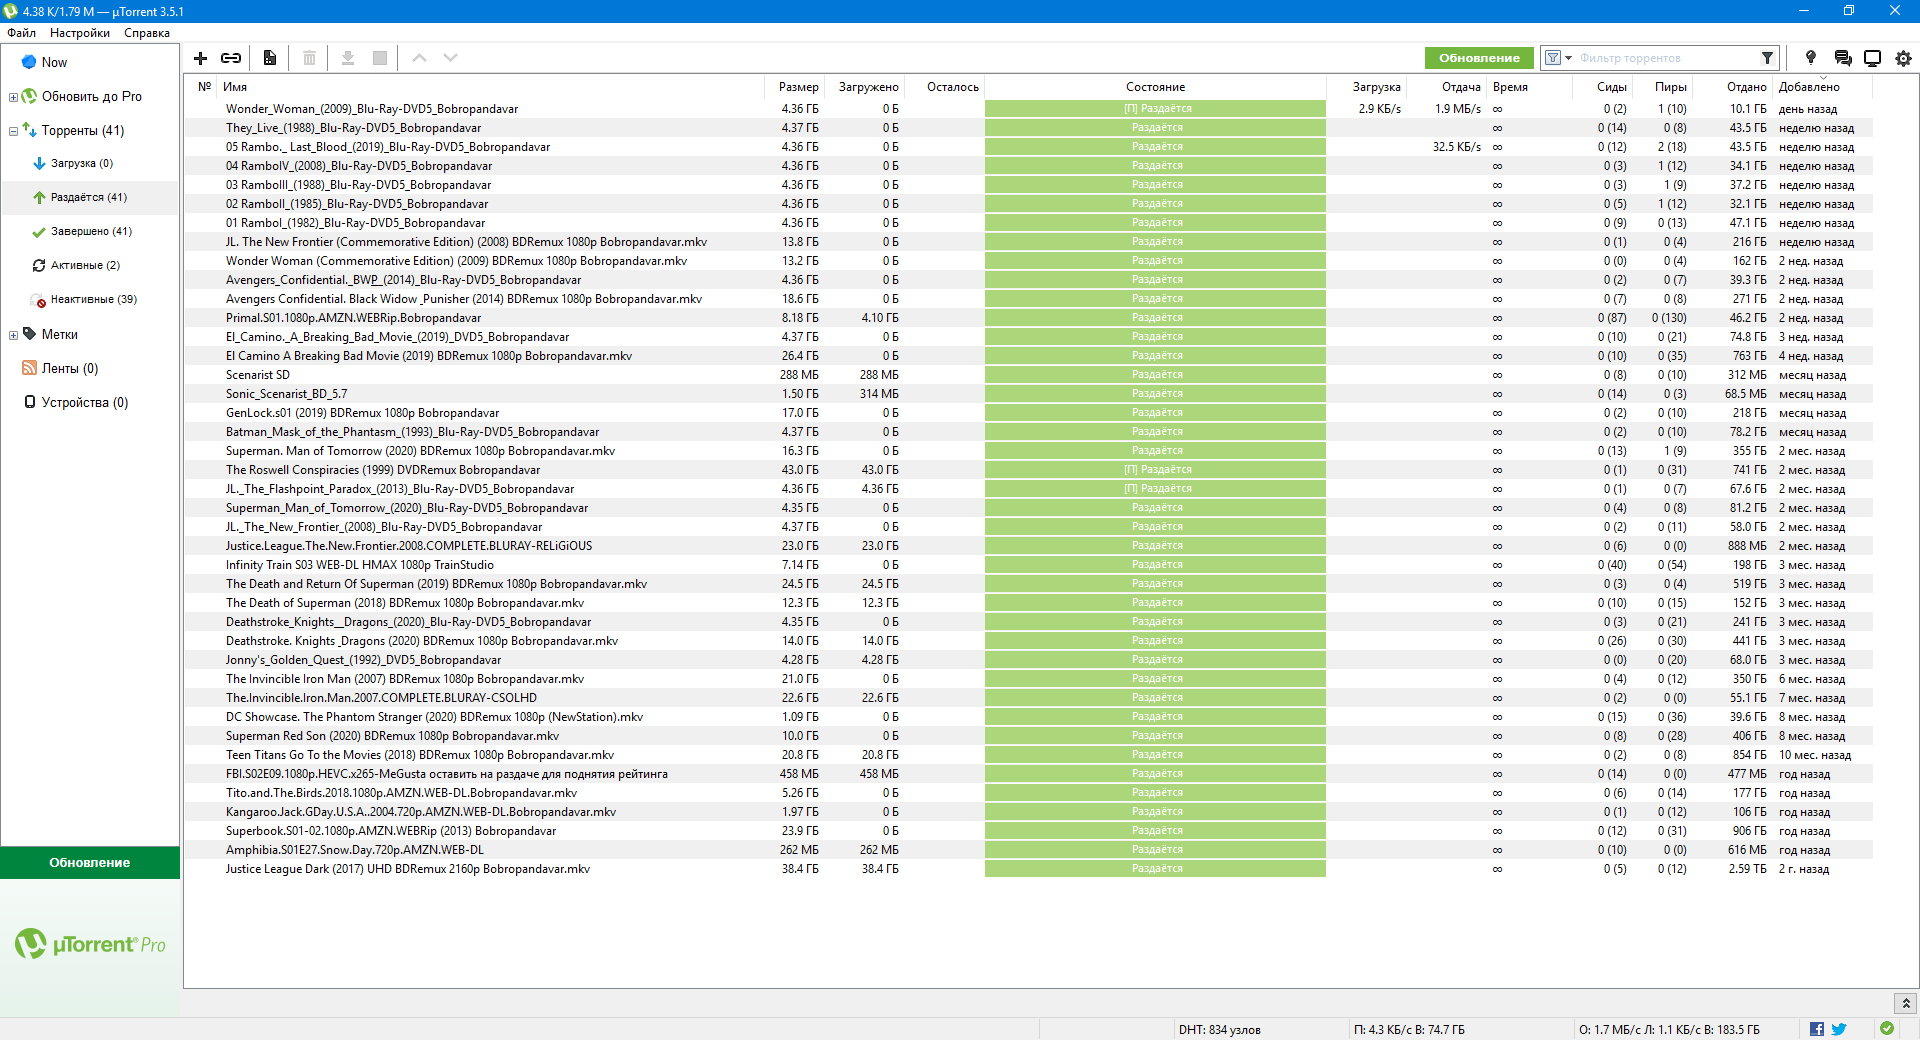Screen dimensions: 1920x1040
Task: Click DHT: 834 узлов status entry
Action: click(1219, 1030)
